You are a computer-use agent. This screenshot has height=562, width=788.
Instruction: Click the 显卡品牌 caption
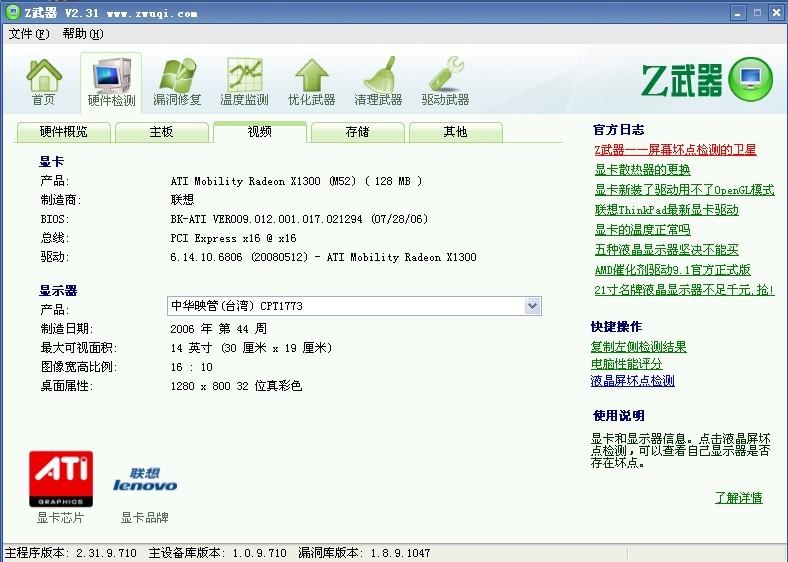(144, 518)
